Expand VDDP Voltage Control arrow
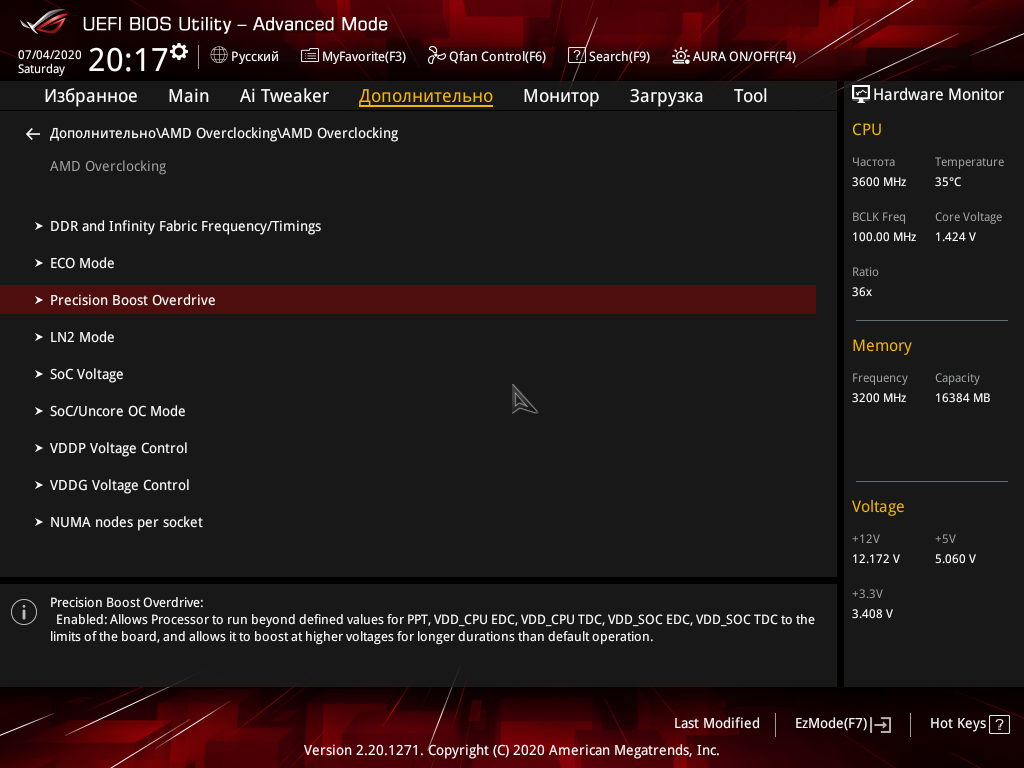This screenshot has height=768, width=1024. [39, 448]
